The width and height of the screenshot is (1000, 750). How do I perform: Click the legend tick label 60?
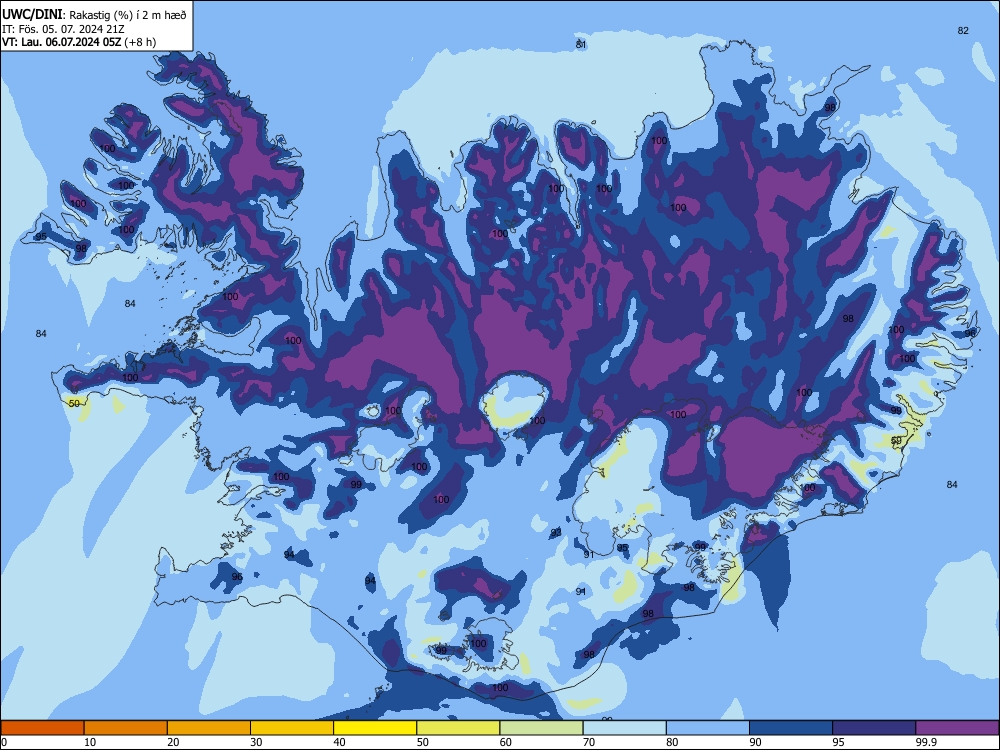coord(506,742)
